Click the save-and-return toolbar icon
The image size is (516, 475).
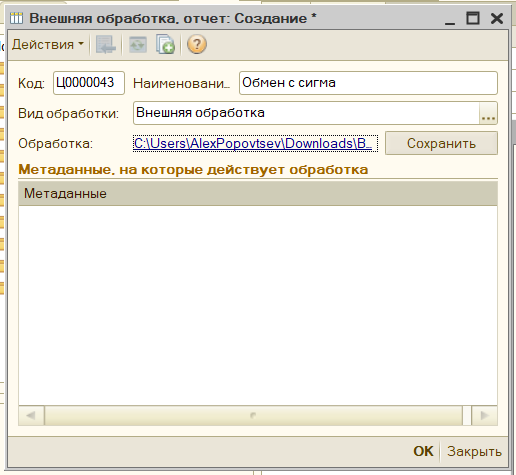(x=106, y=44)
